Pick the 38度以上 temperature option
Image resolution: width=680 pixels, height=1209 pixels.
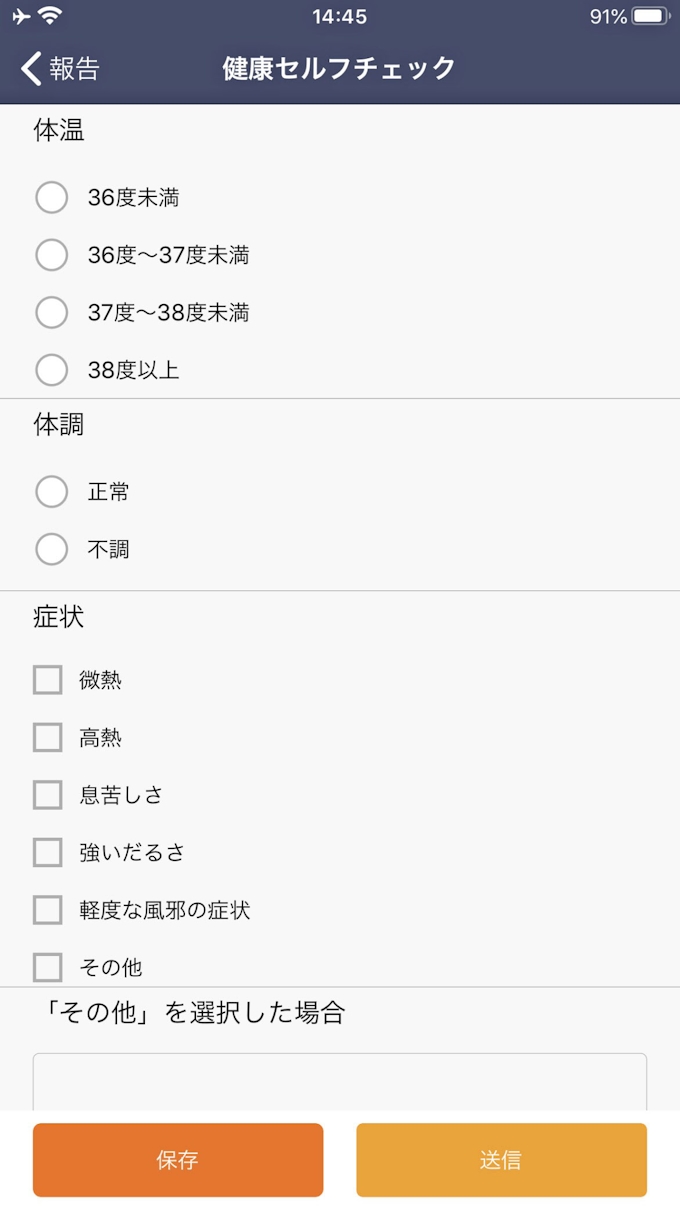point(52,370)
